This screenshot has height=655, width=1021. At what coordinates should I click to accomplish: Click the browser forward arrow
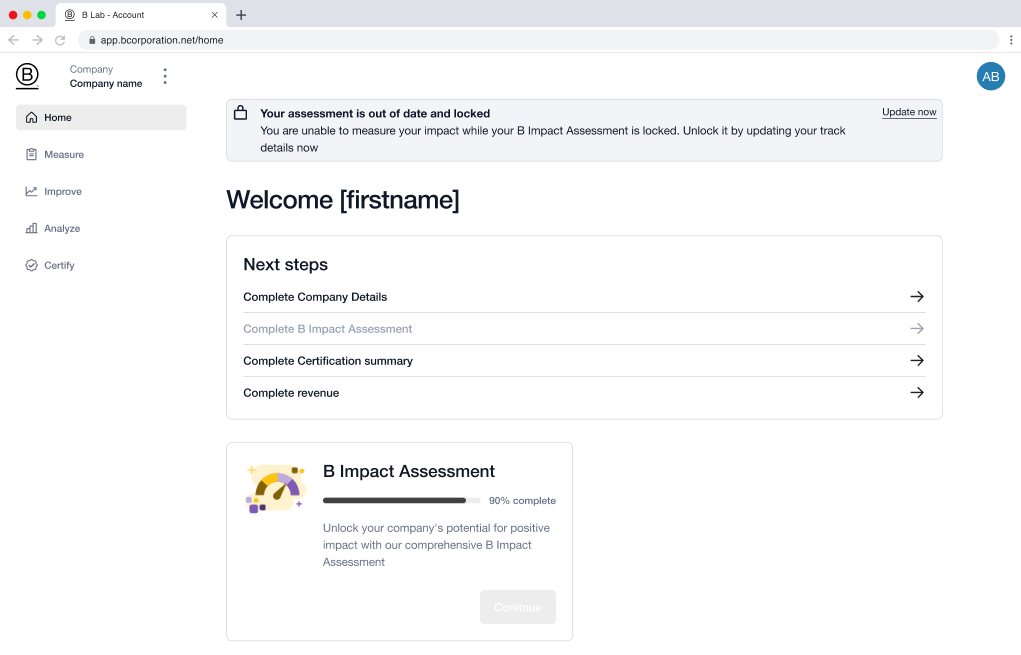coord(37,40)
